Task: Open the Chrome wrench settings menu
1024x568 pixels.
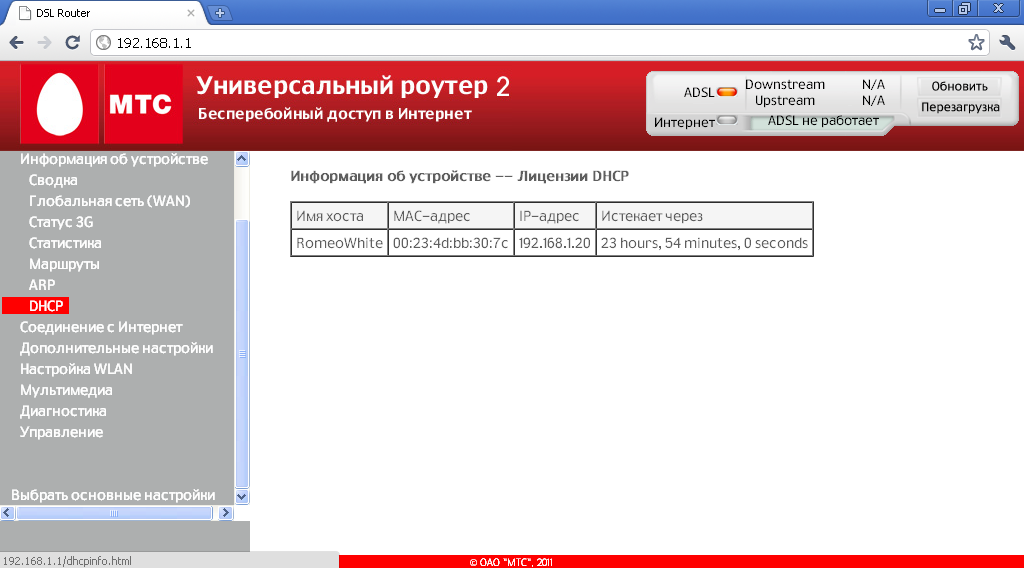Action: tap(1007, 43)
